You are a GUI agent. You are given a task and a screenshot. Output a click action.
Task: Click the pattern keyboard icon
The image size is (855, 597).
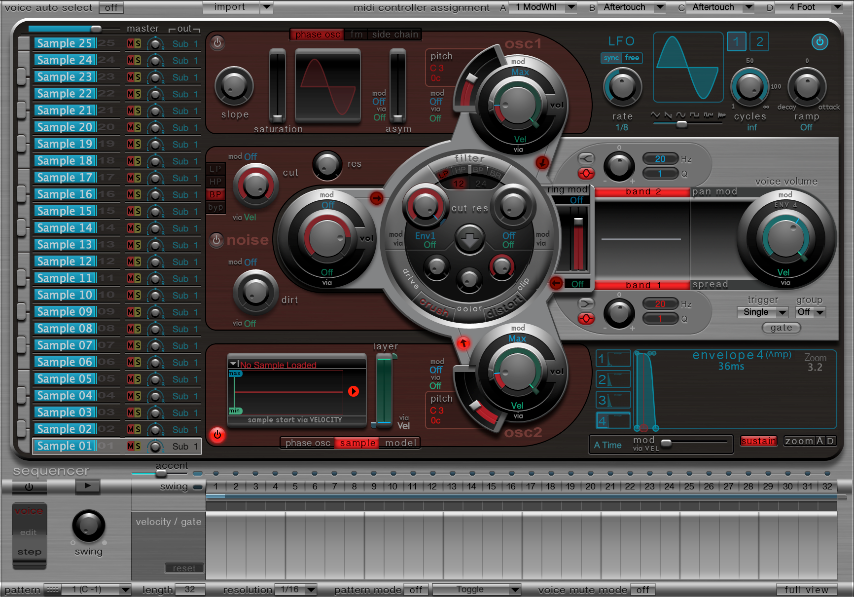tap(52, 589)
